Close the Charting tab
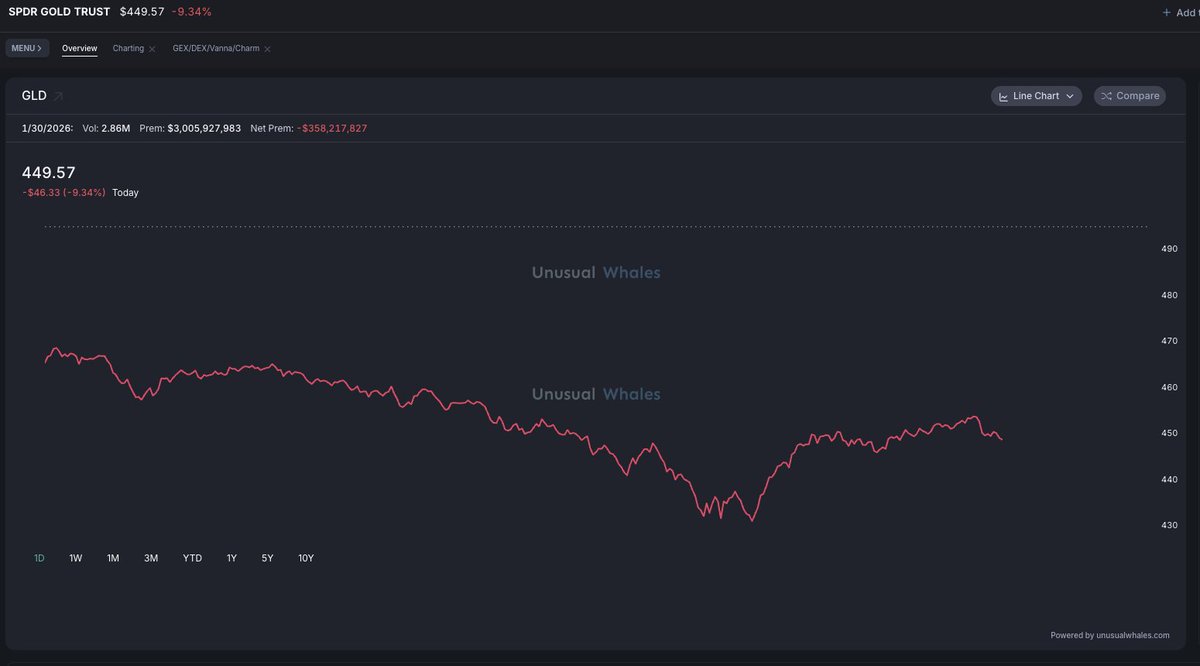 (x=152, y=49)
